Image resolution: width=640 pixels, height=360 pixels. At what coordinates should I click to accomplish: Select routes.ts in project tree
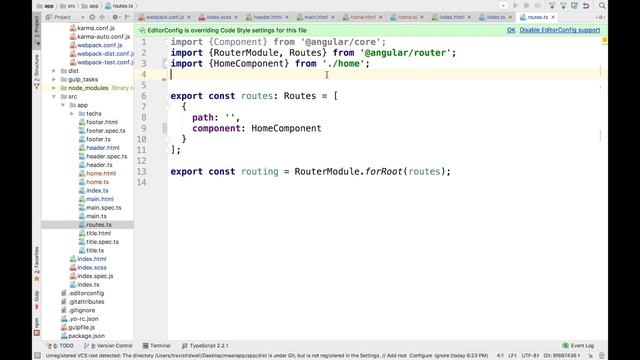95,225
